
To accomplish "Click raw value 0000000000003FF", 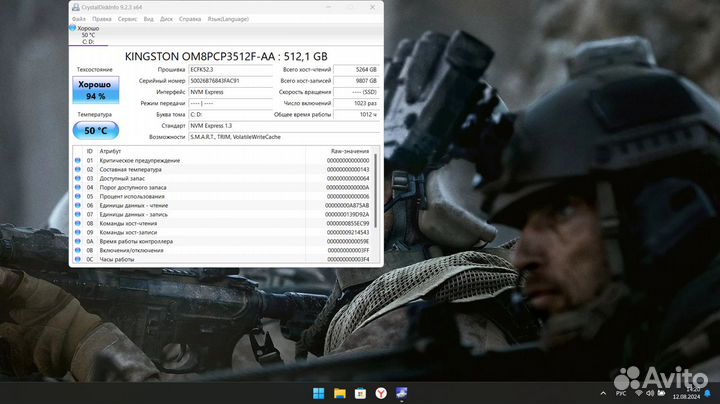I will [x=348, y=251].
